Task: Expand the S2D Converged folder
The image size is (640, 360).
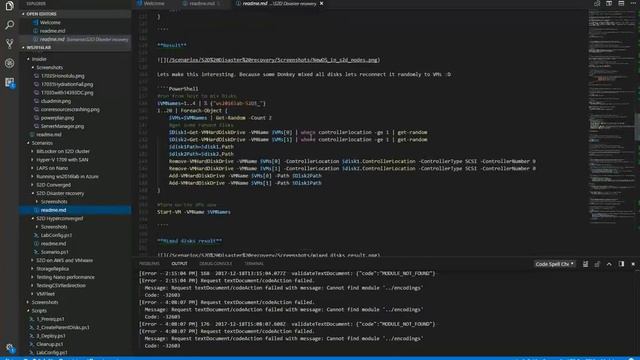Action: (53, 185)
